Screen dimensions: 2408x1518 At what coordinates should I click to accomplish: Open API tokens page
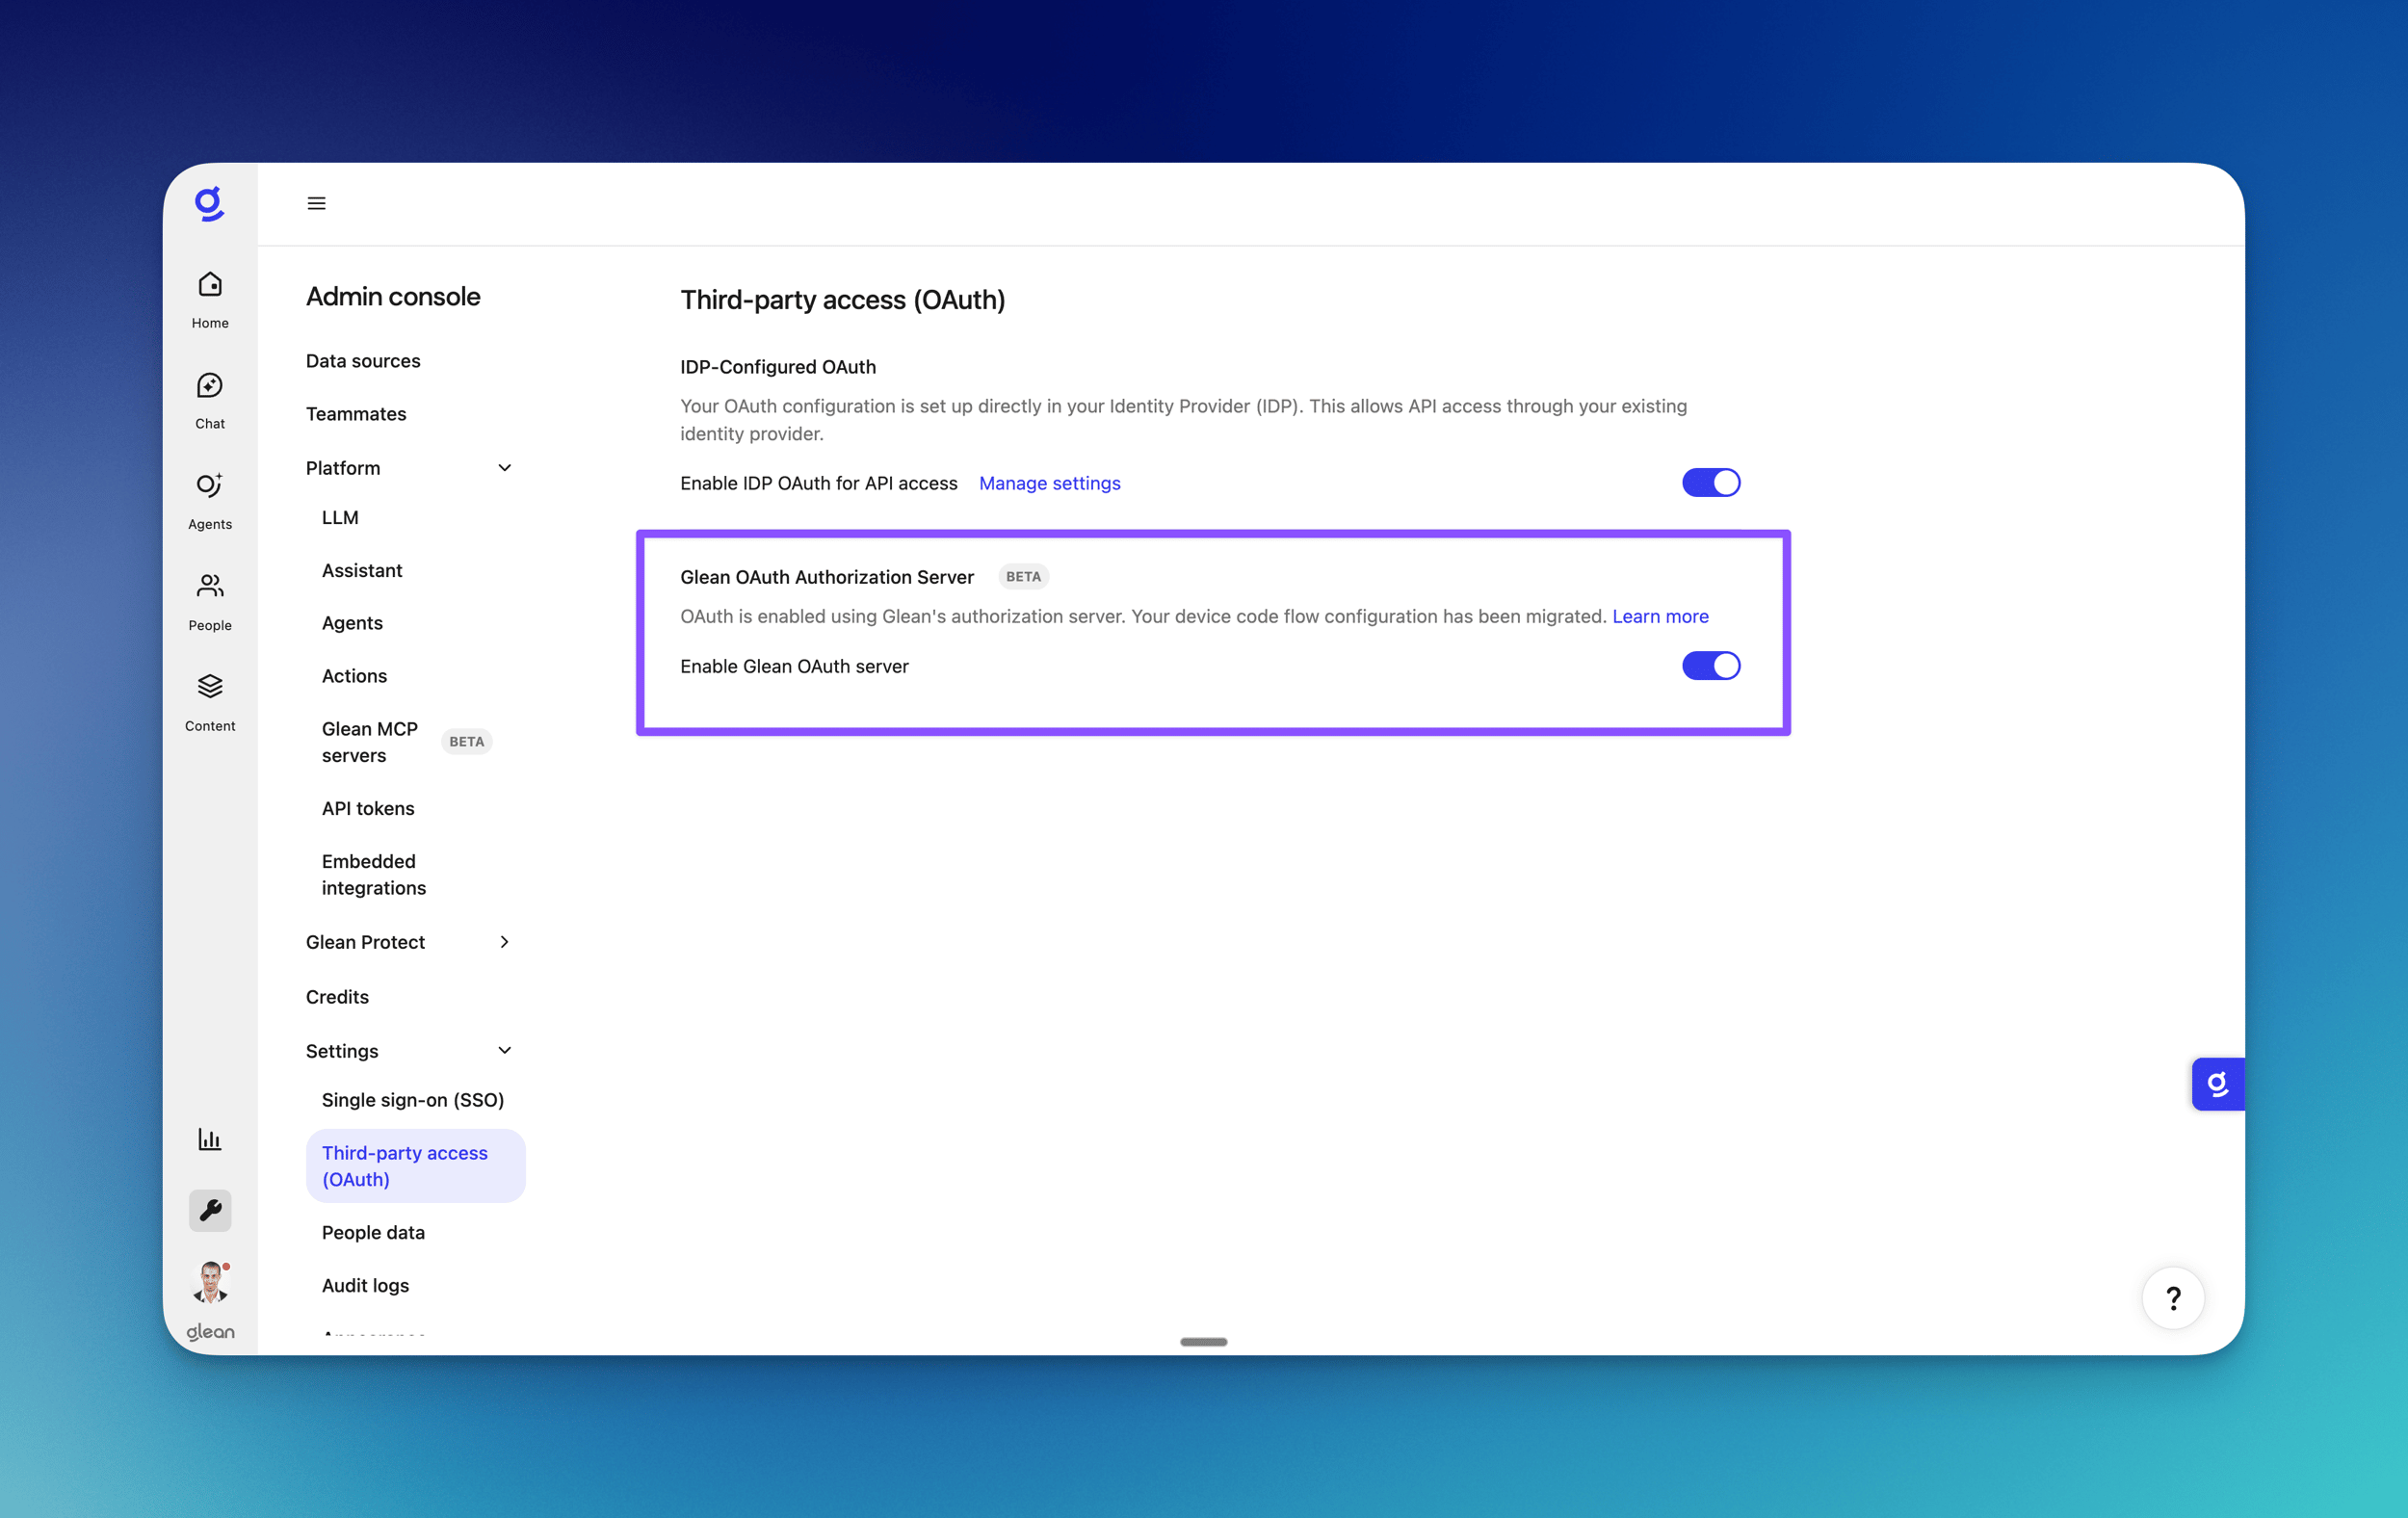(x=368, y=808)
